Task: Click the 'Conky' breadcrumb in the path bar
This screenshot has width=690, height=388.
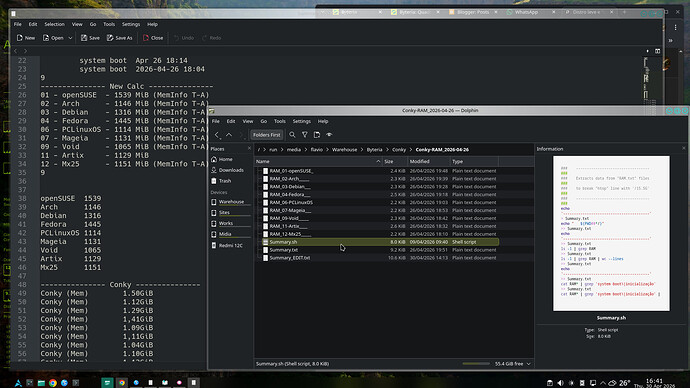Action: (x=399, y=150)
